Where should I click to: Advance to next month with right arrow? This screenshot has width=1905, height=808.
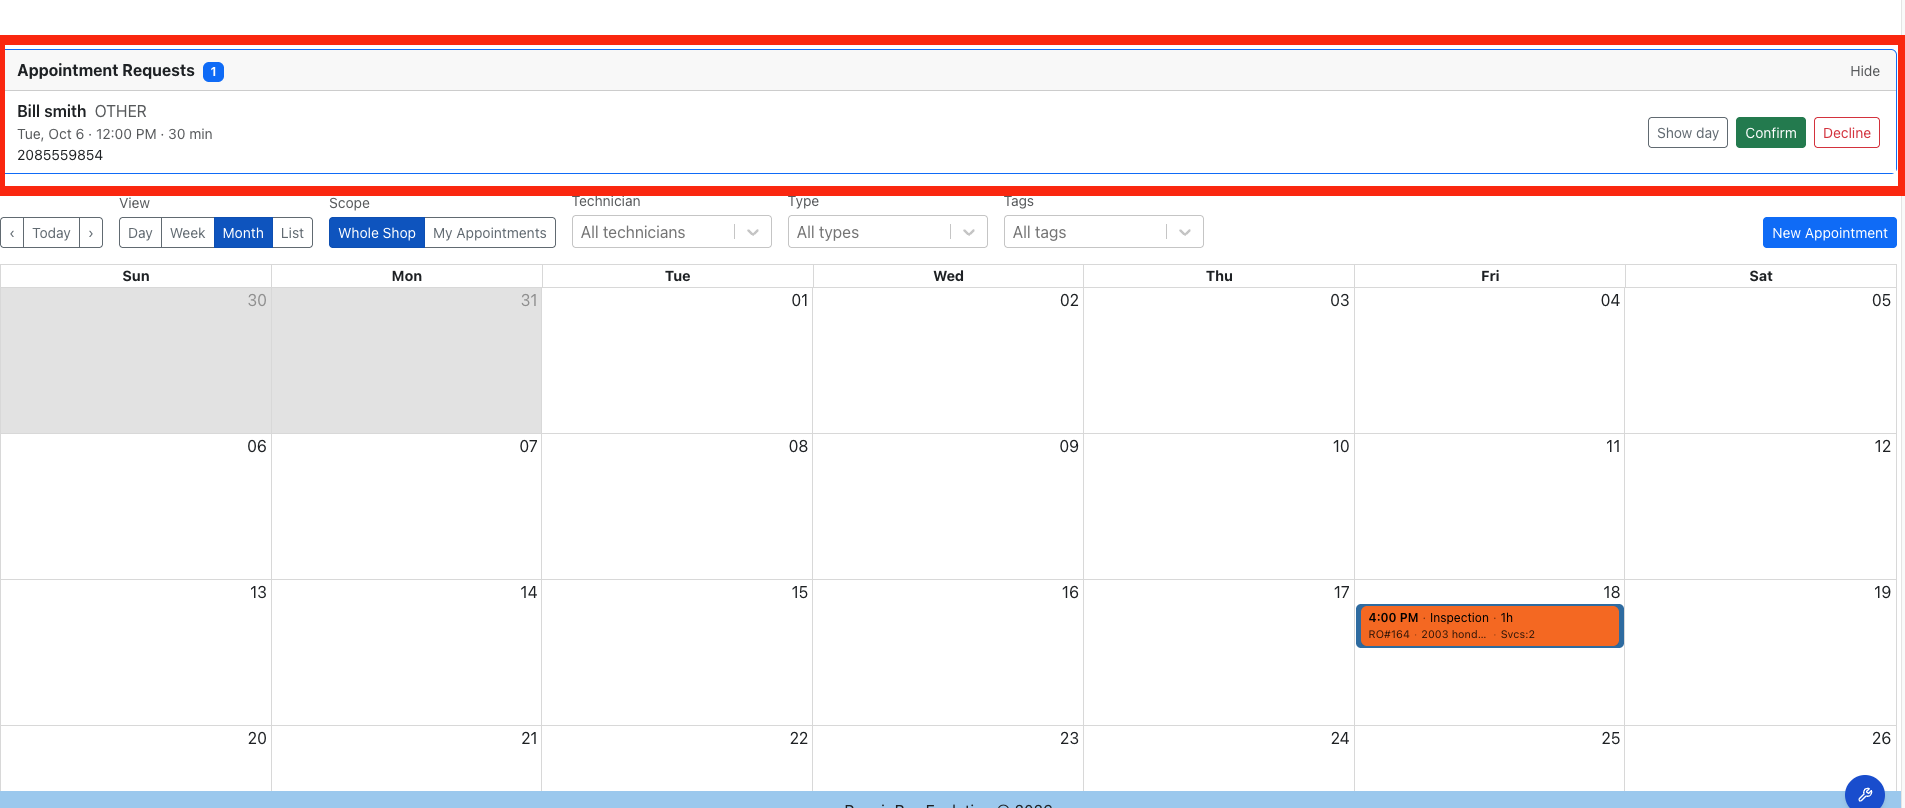[x=91, y=233]
